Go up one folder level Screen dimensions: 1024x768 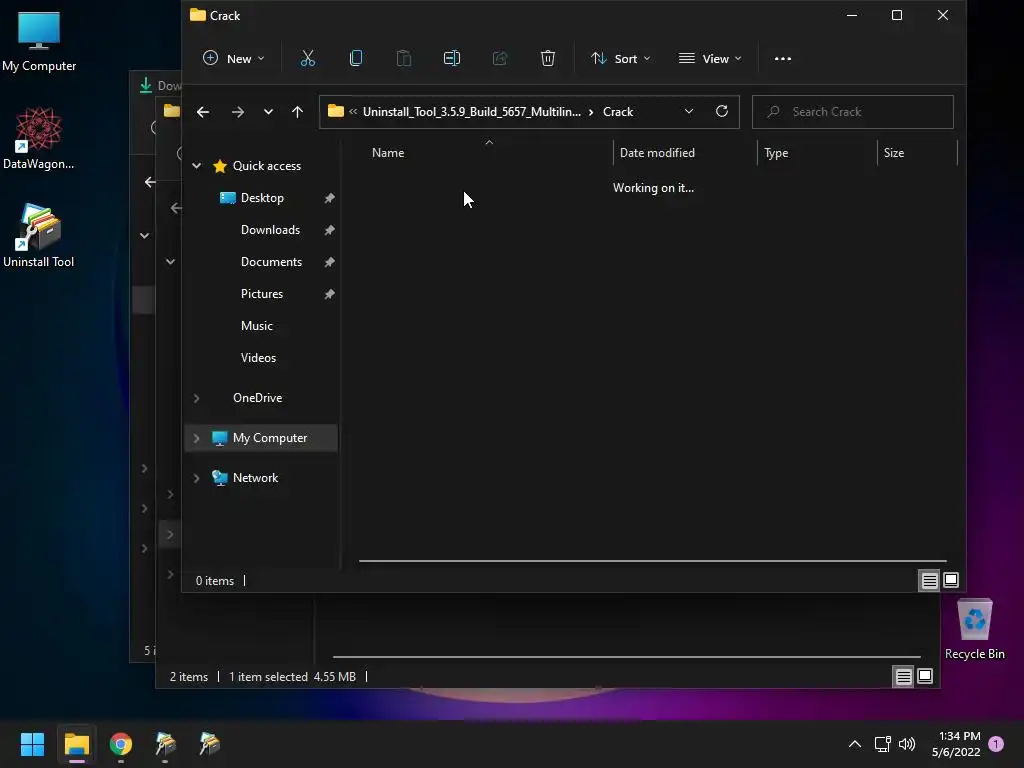(297, 112)
